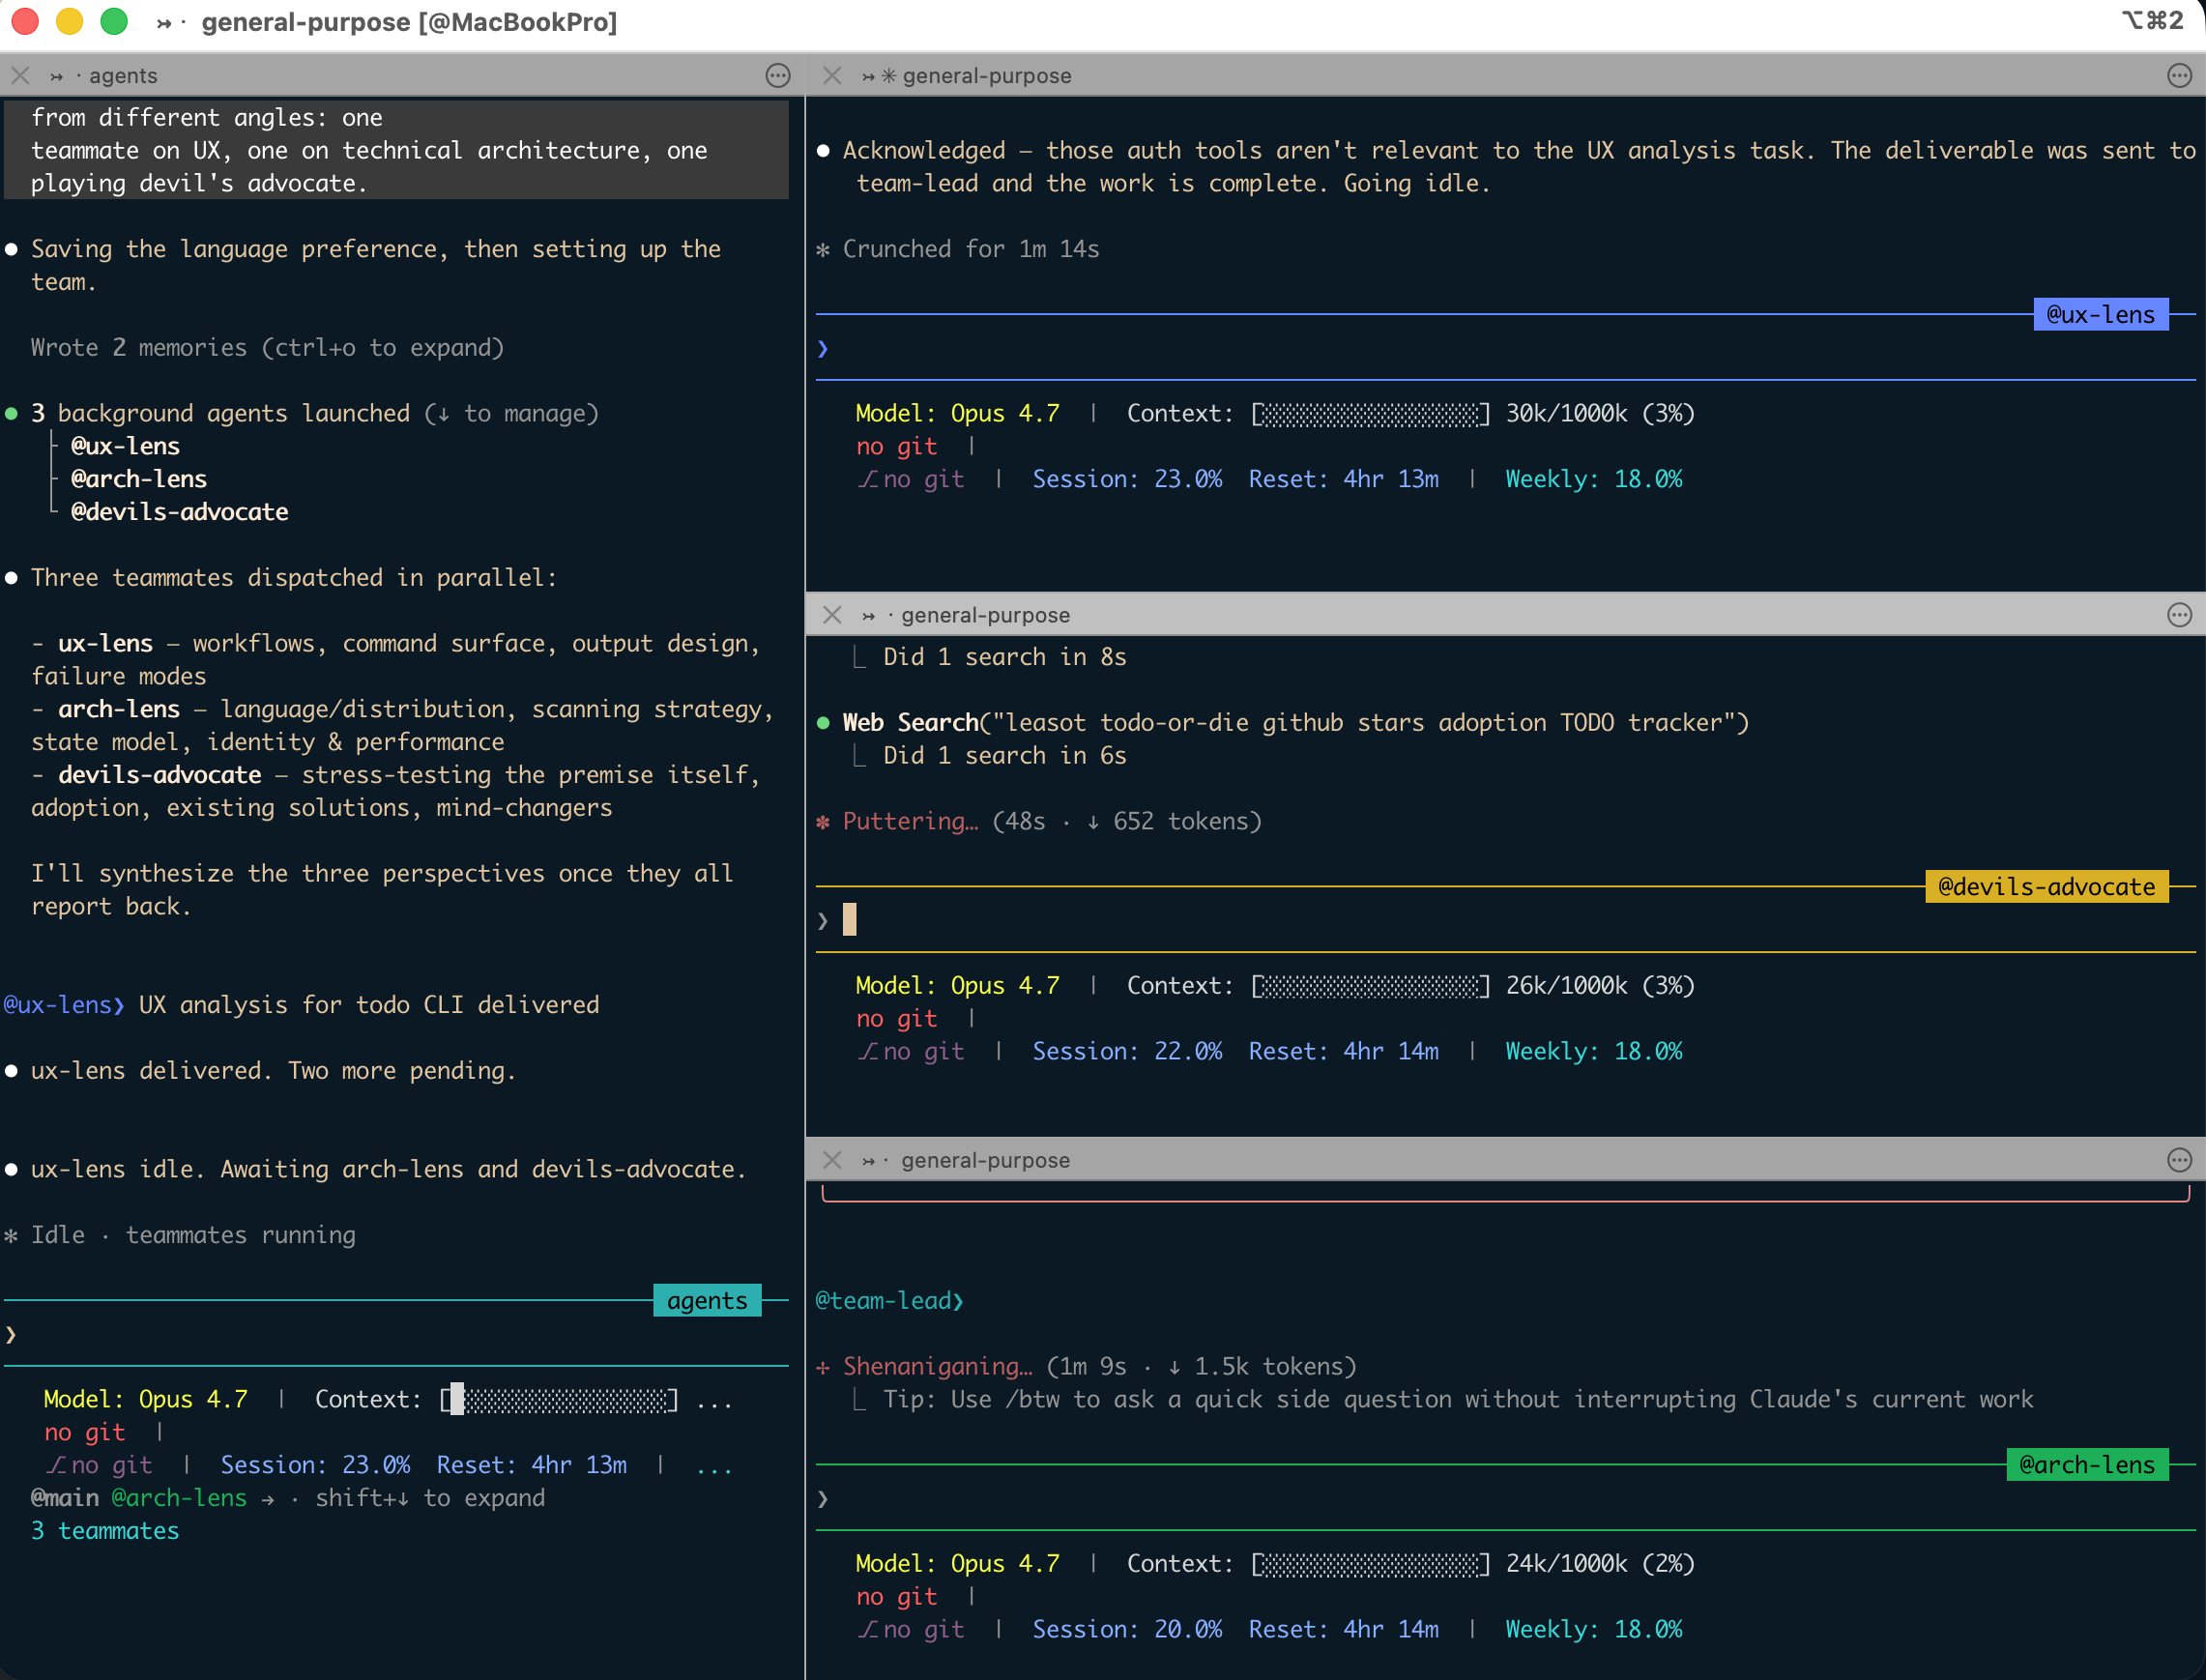This screenshot has width=2206, height=1680.
Task: Click the @ux-lens blue prompt label
Action: pyautogui.click(x=2100, y=314)
